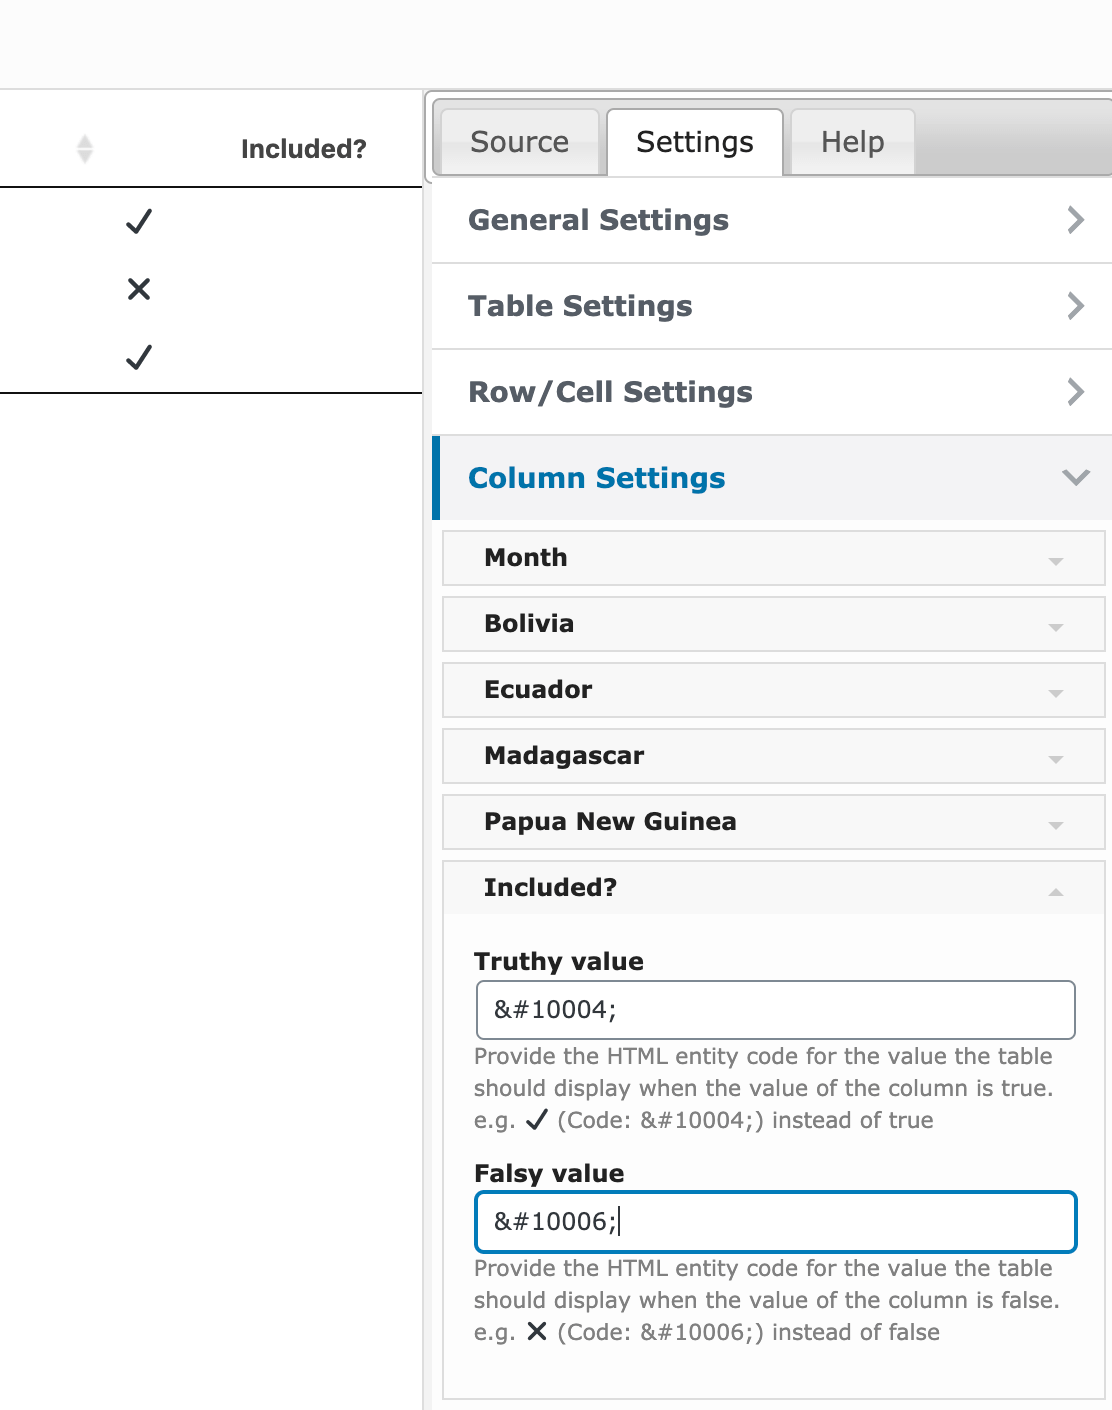Click the Truthy value input field
The width and height of the screenshot is (1112, 1410).
(775, 1010)
